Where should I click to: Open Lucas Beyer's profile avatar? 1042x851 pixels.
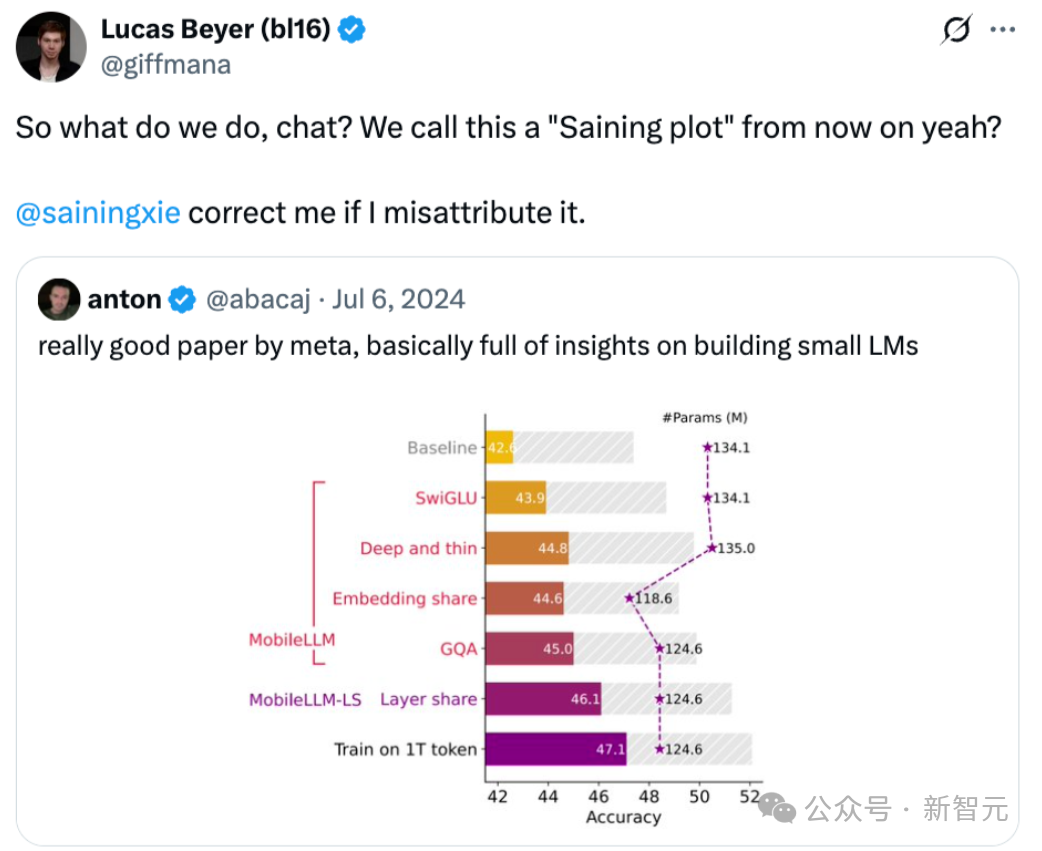51,47
